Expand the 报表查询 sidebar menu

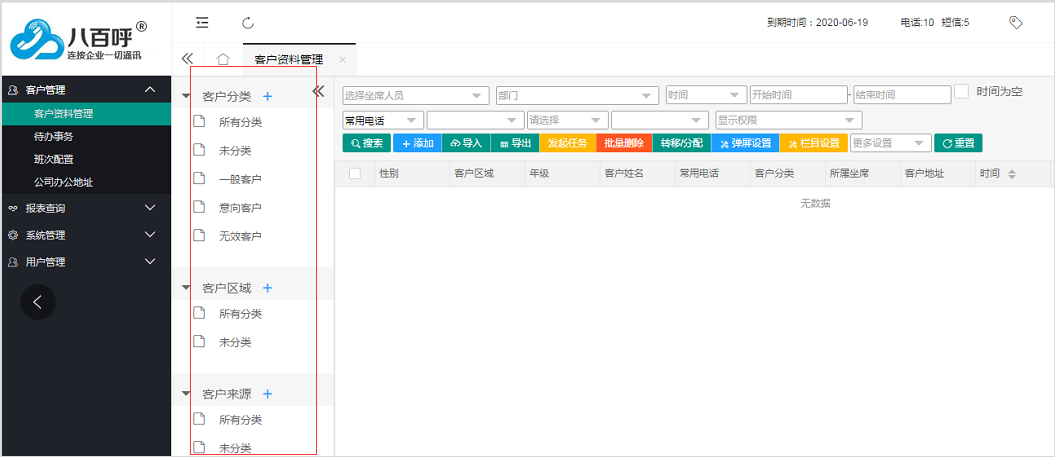(x=85, y=208)
